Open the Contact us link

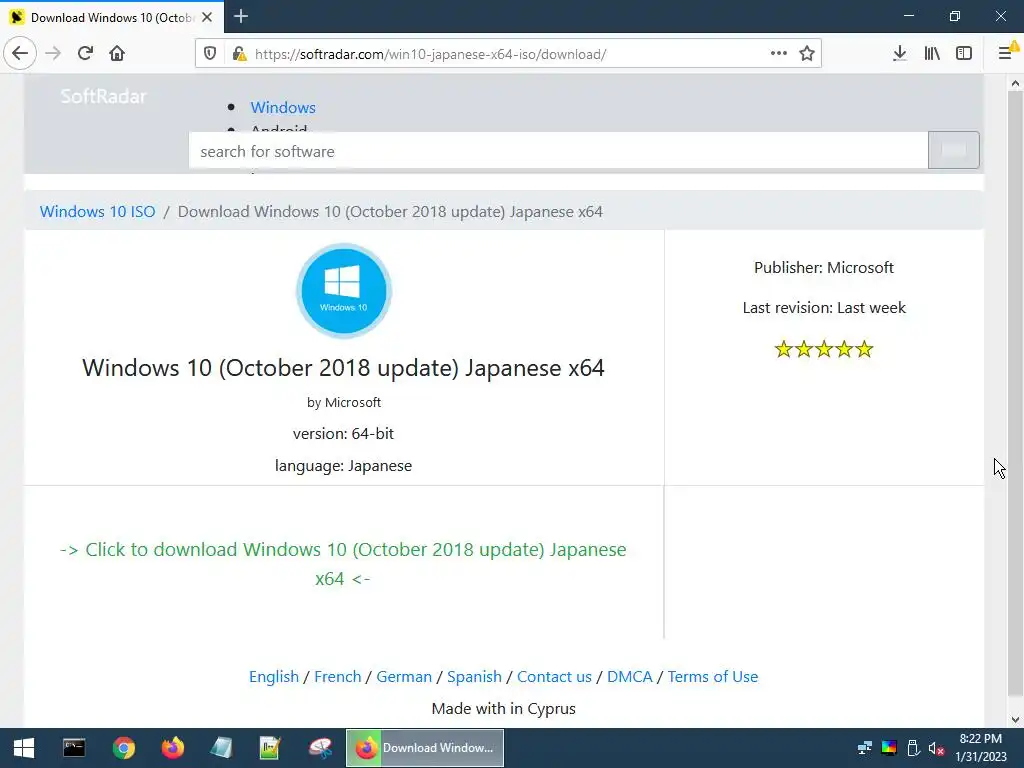[x=554, y=677]
